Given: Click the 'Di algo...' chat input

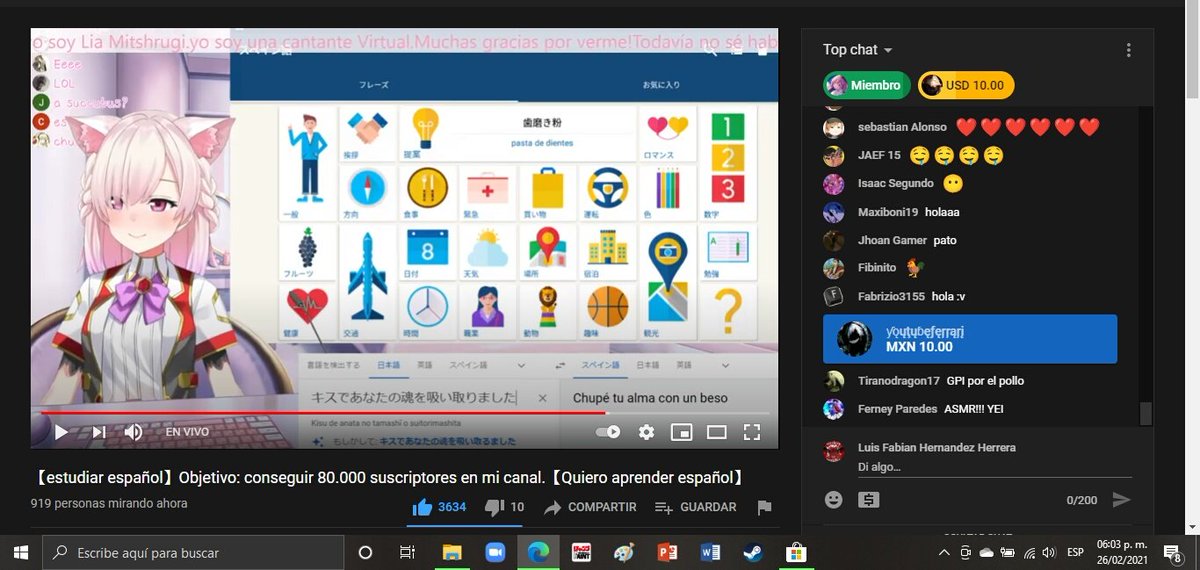Looking at the screenshot, I should point(995,466).
